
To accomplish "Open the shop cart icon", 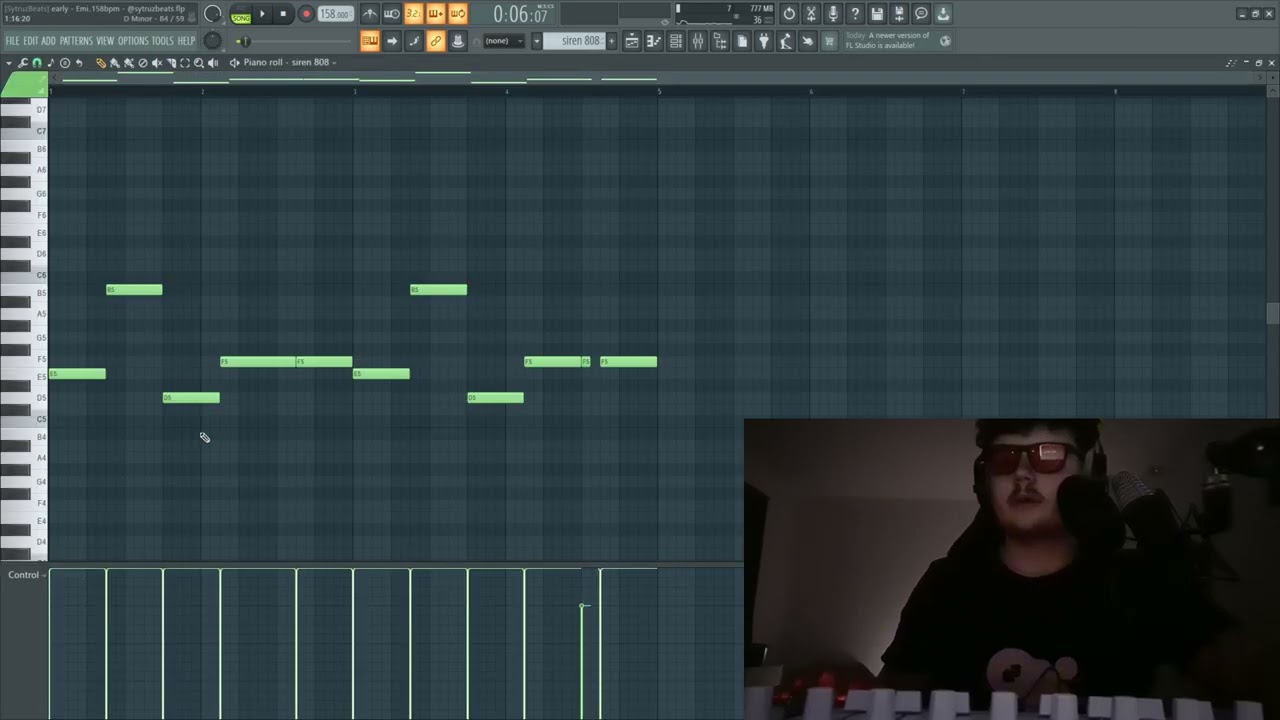I will tap(829, 41).
